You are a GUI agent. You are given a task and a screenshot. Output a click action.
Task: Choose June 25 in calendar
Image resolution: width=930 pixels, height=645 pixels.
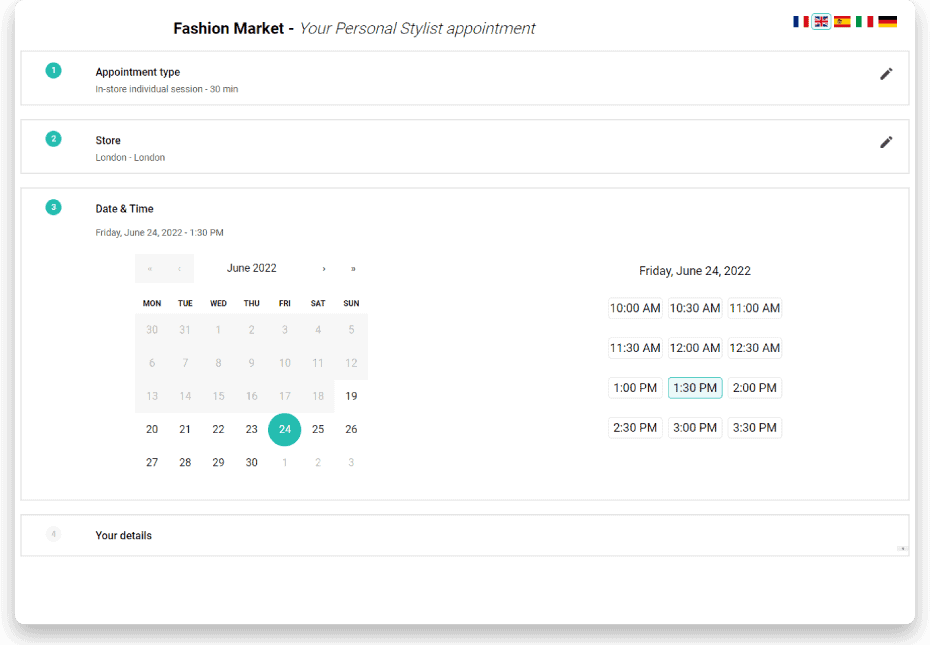point(318,429)
